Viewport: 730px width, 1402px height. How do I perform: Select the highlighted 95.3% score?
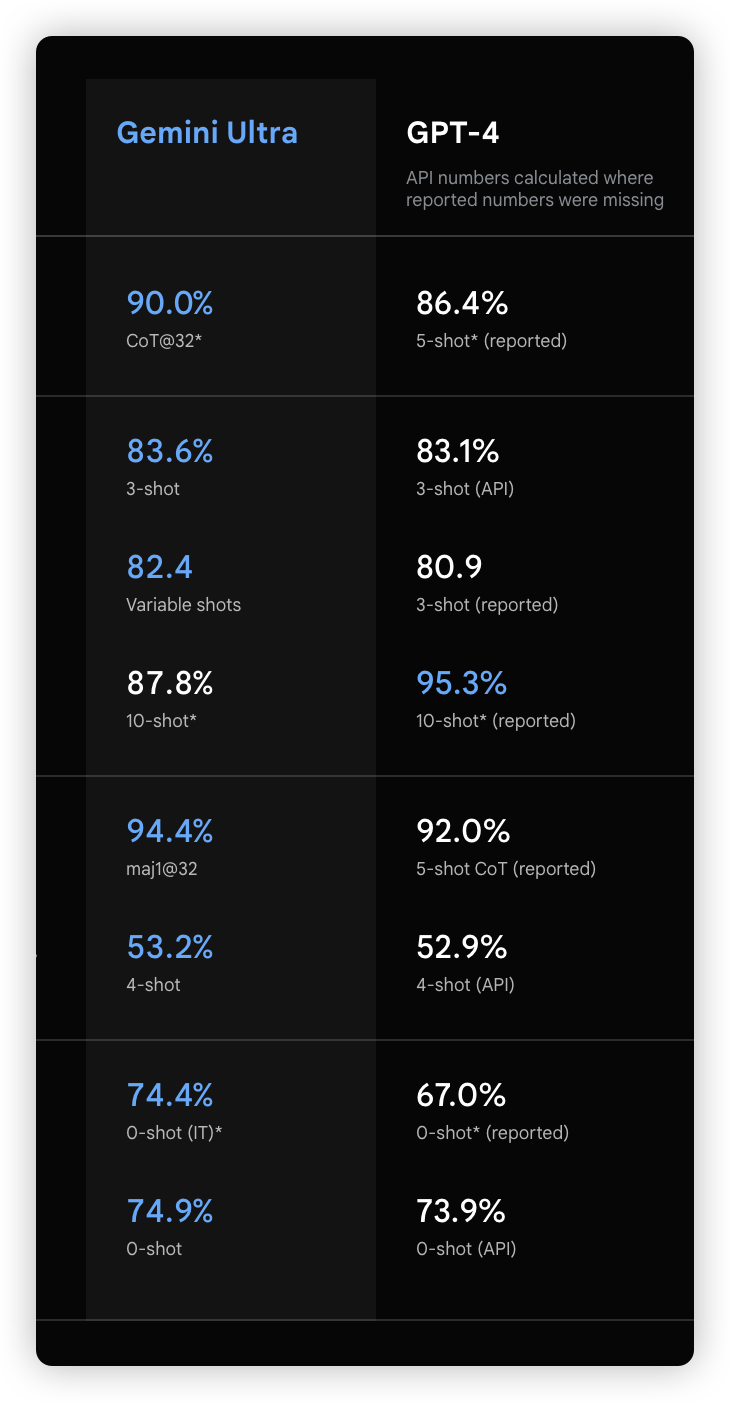click(461, 683)
